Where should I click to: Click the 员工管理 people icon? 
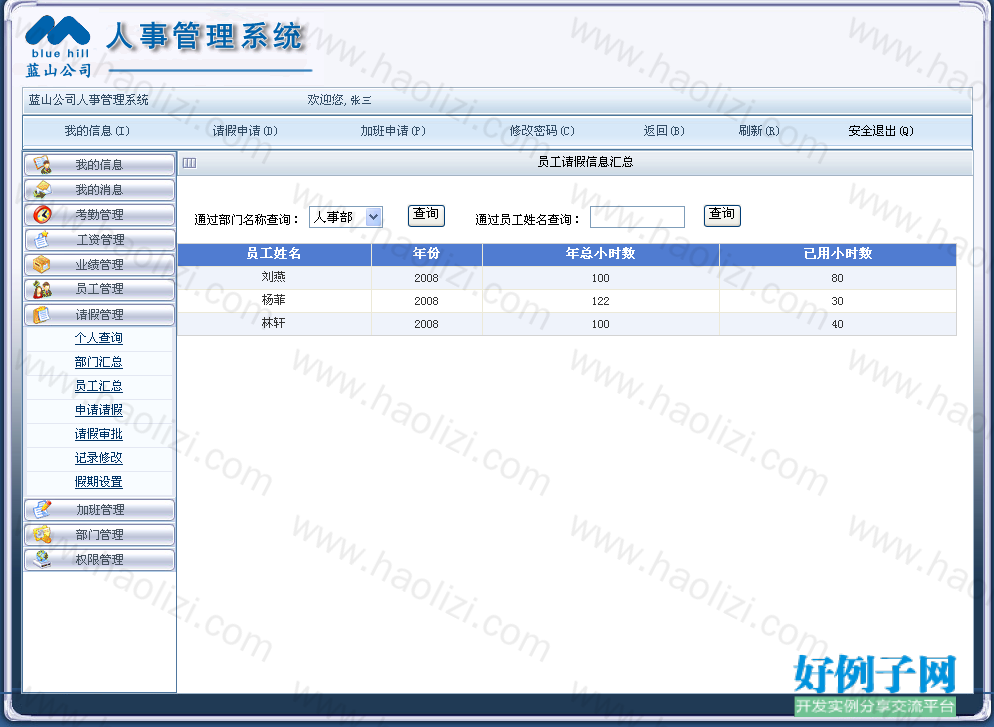(42, 289)
